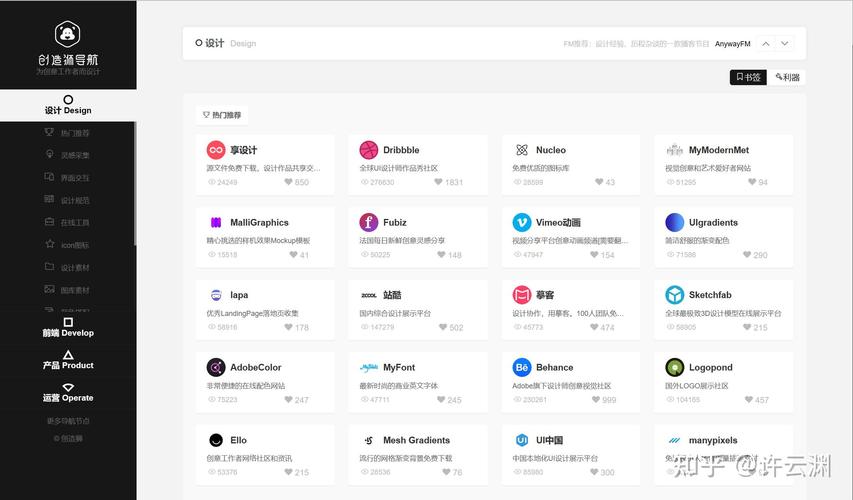Click the MyModernMet icon
The height and width of the screenshot is (500, 853).
675,150
